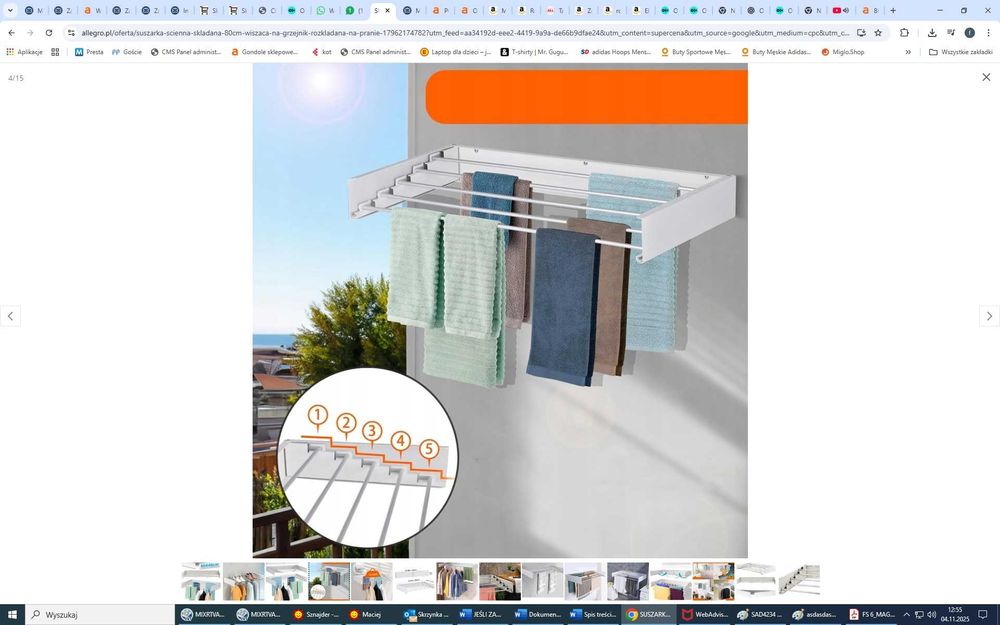1000x625 pixels.
Task: Show the next gallery image
Action: 989,316
